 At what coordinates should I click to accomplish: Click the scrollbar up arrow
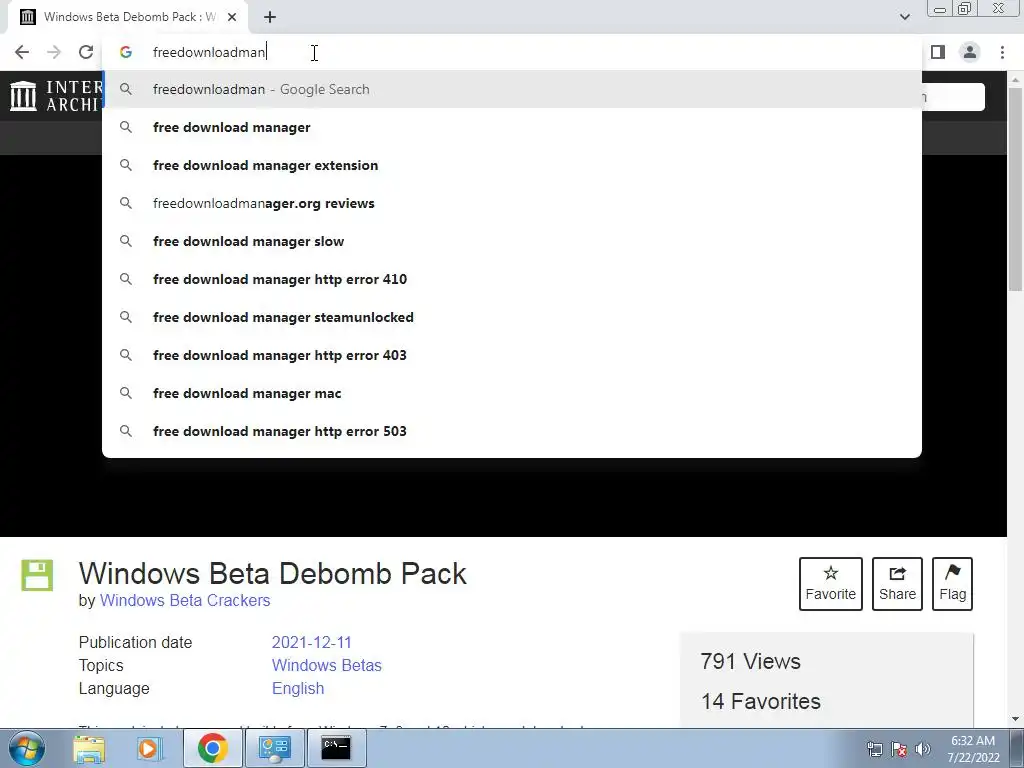1016,79
